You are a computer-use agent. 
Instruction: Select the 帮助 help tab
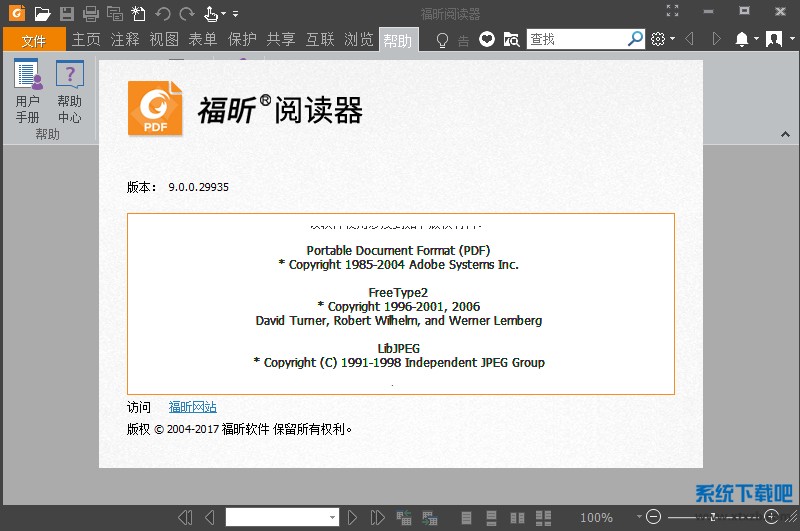pyautogui.click(x=398, y=40)
